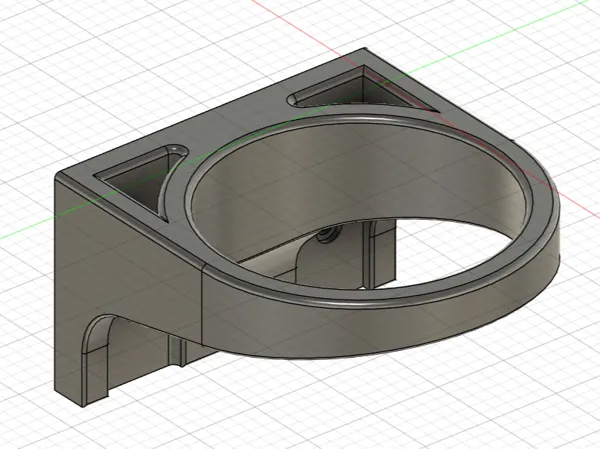Select the small screw hole on the back plate
The width and height of the screenshot is (600, 449).
click(x=328, y=236)
